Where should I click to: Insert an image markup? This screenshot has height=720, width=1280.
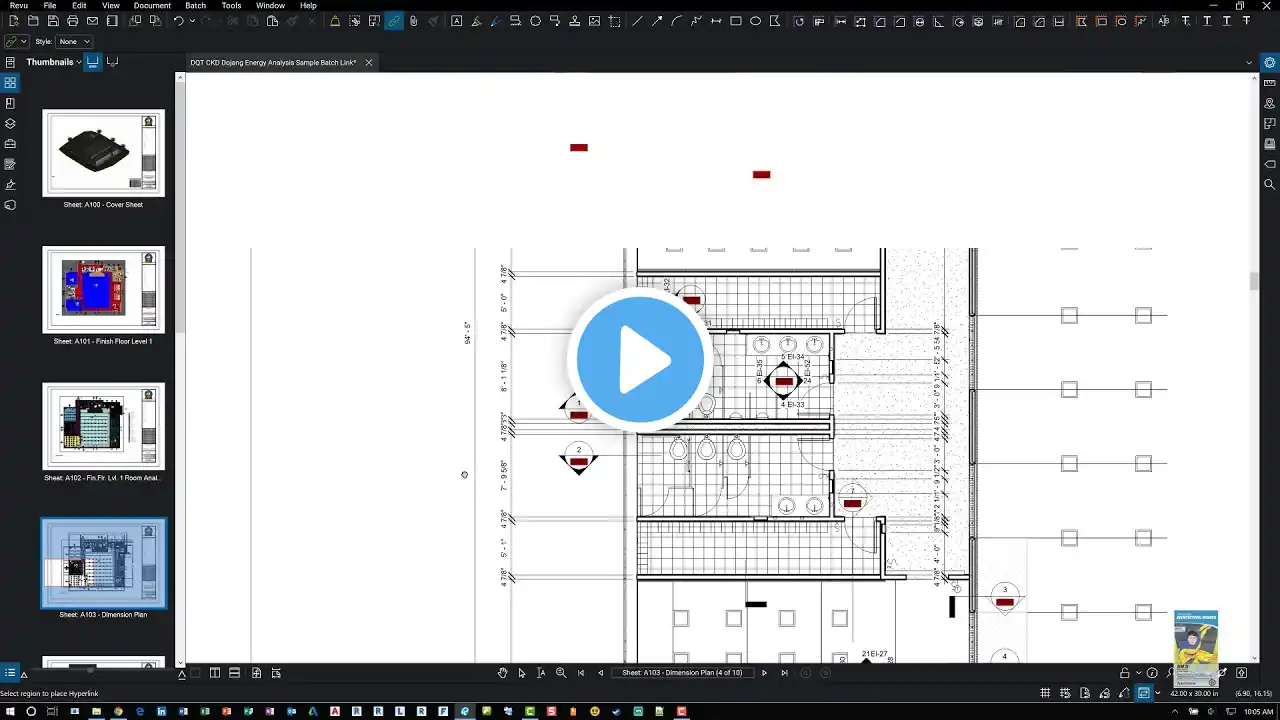(x=595, y=21)
